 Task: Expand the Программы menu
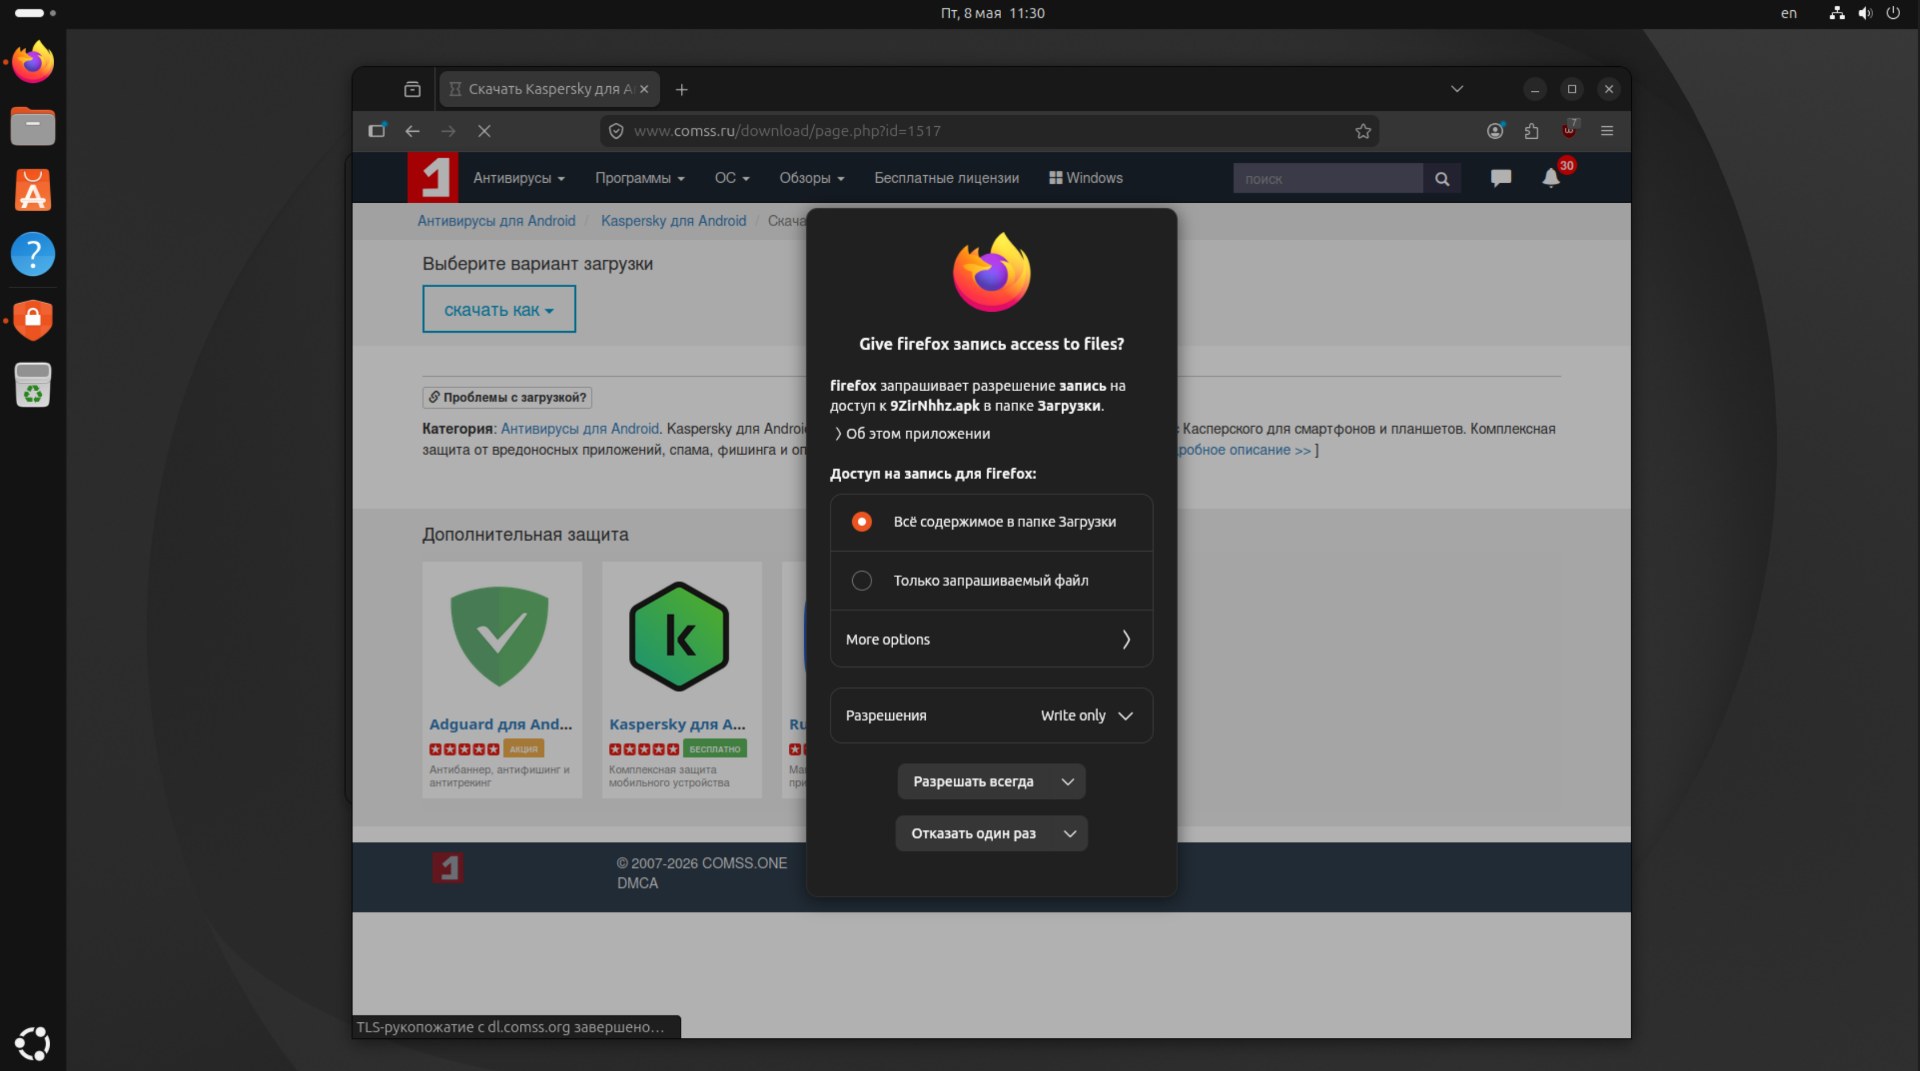tap(640, 178)
